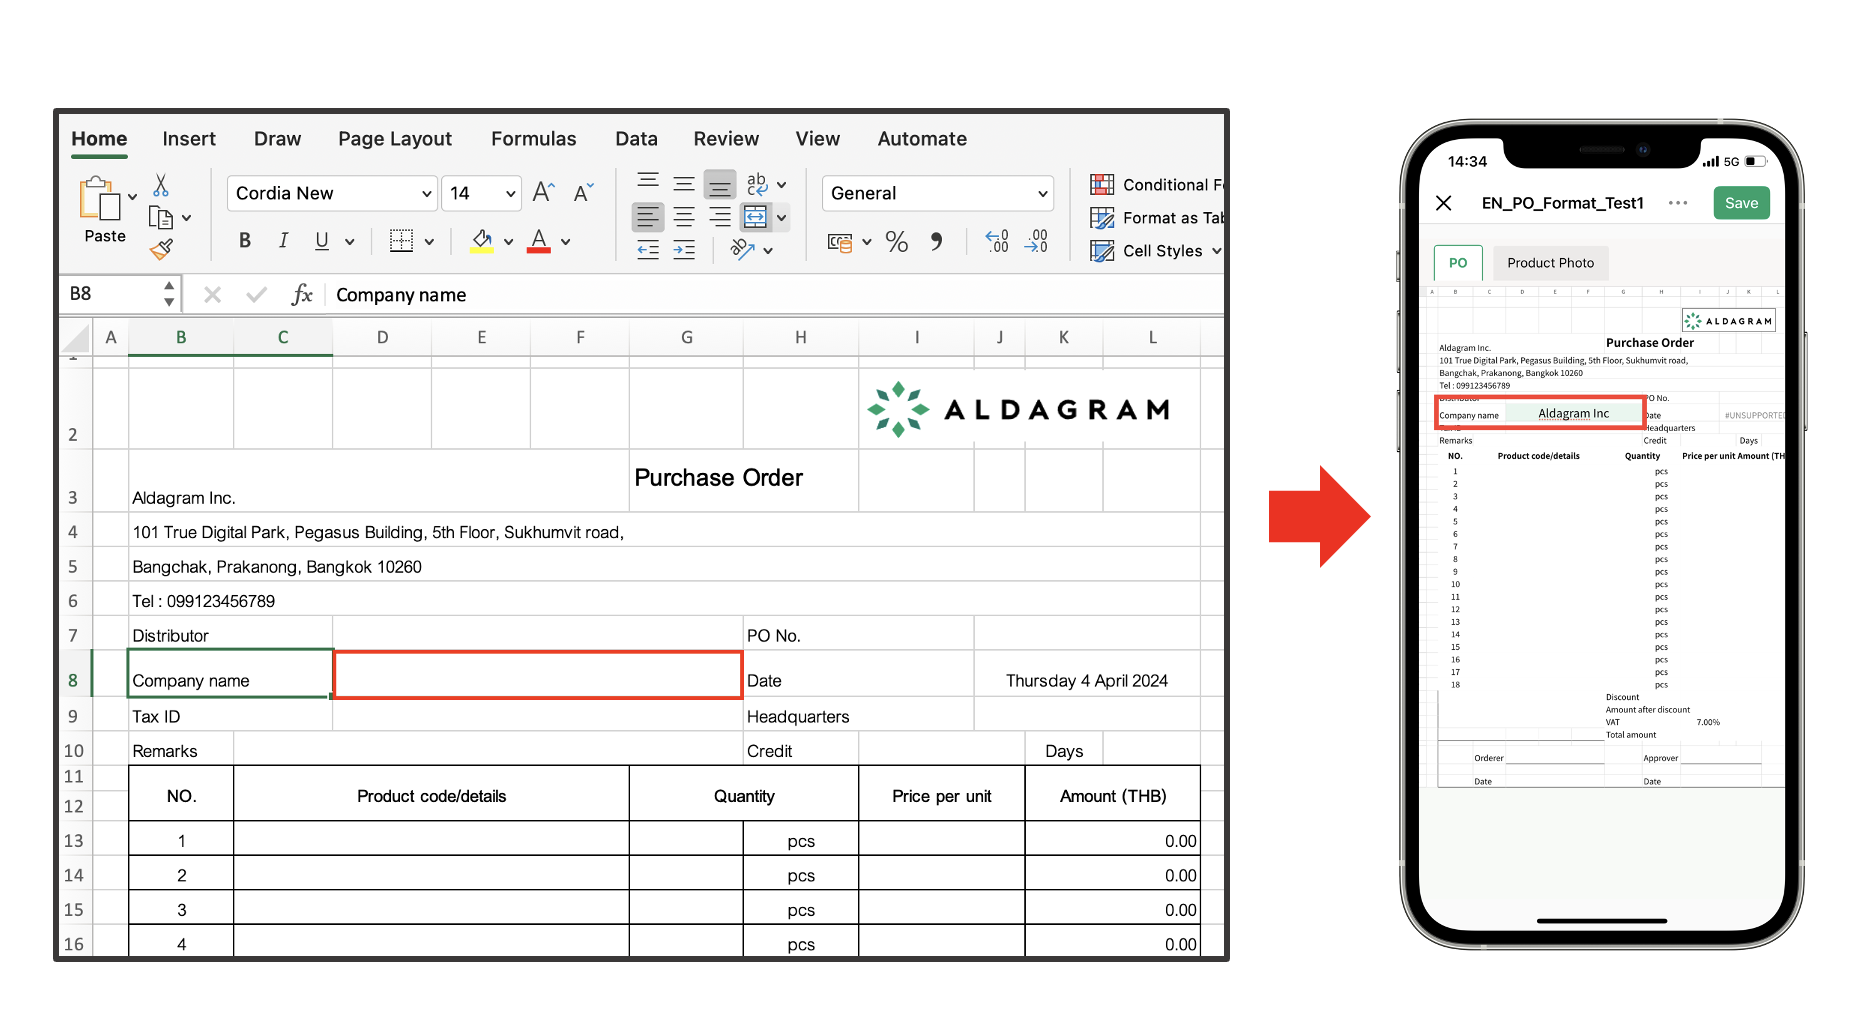Click the B8 Name Box field
Image resolution: width=1860 pixels, height=1022 pixels.
[110, 294]
